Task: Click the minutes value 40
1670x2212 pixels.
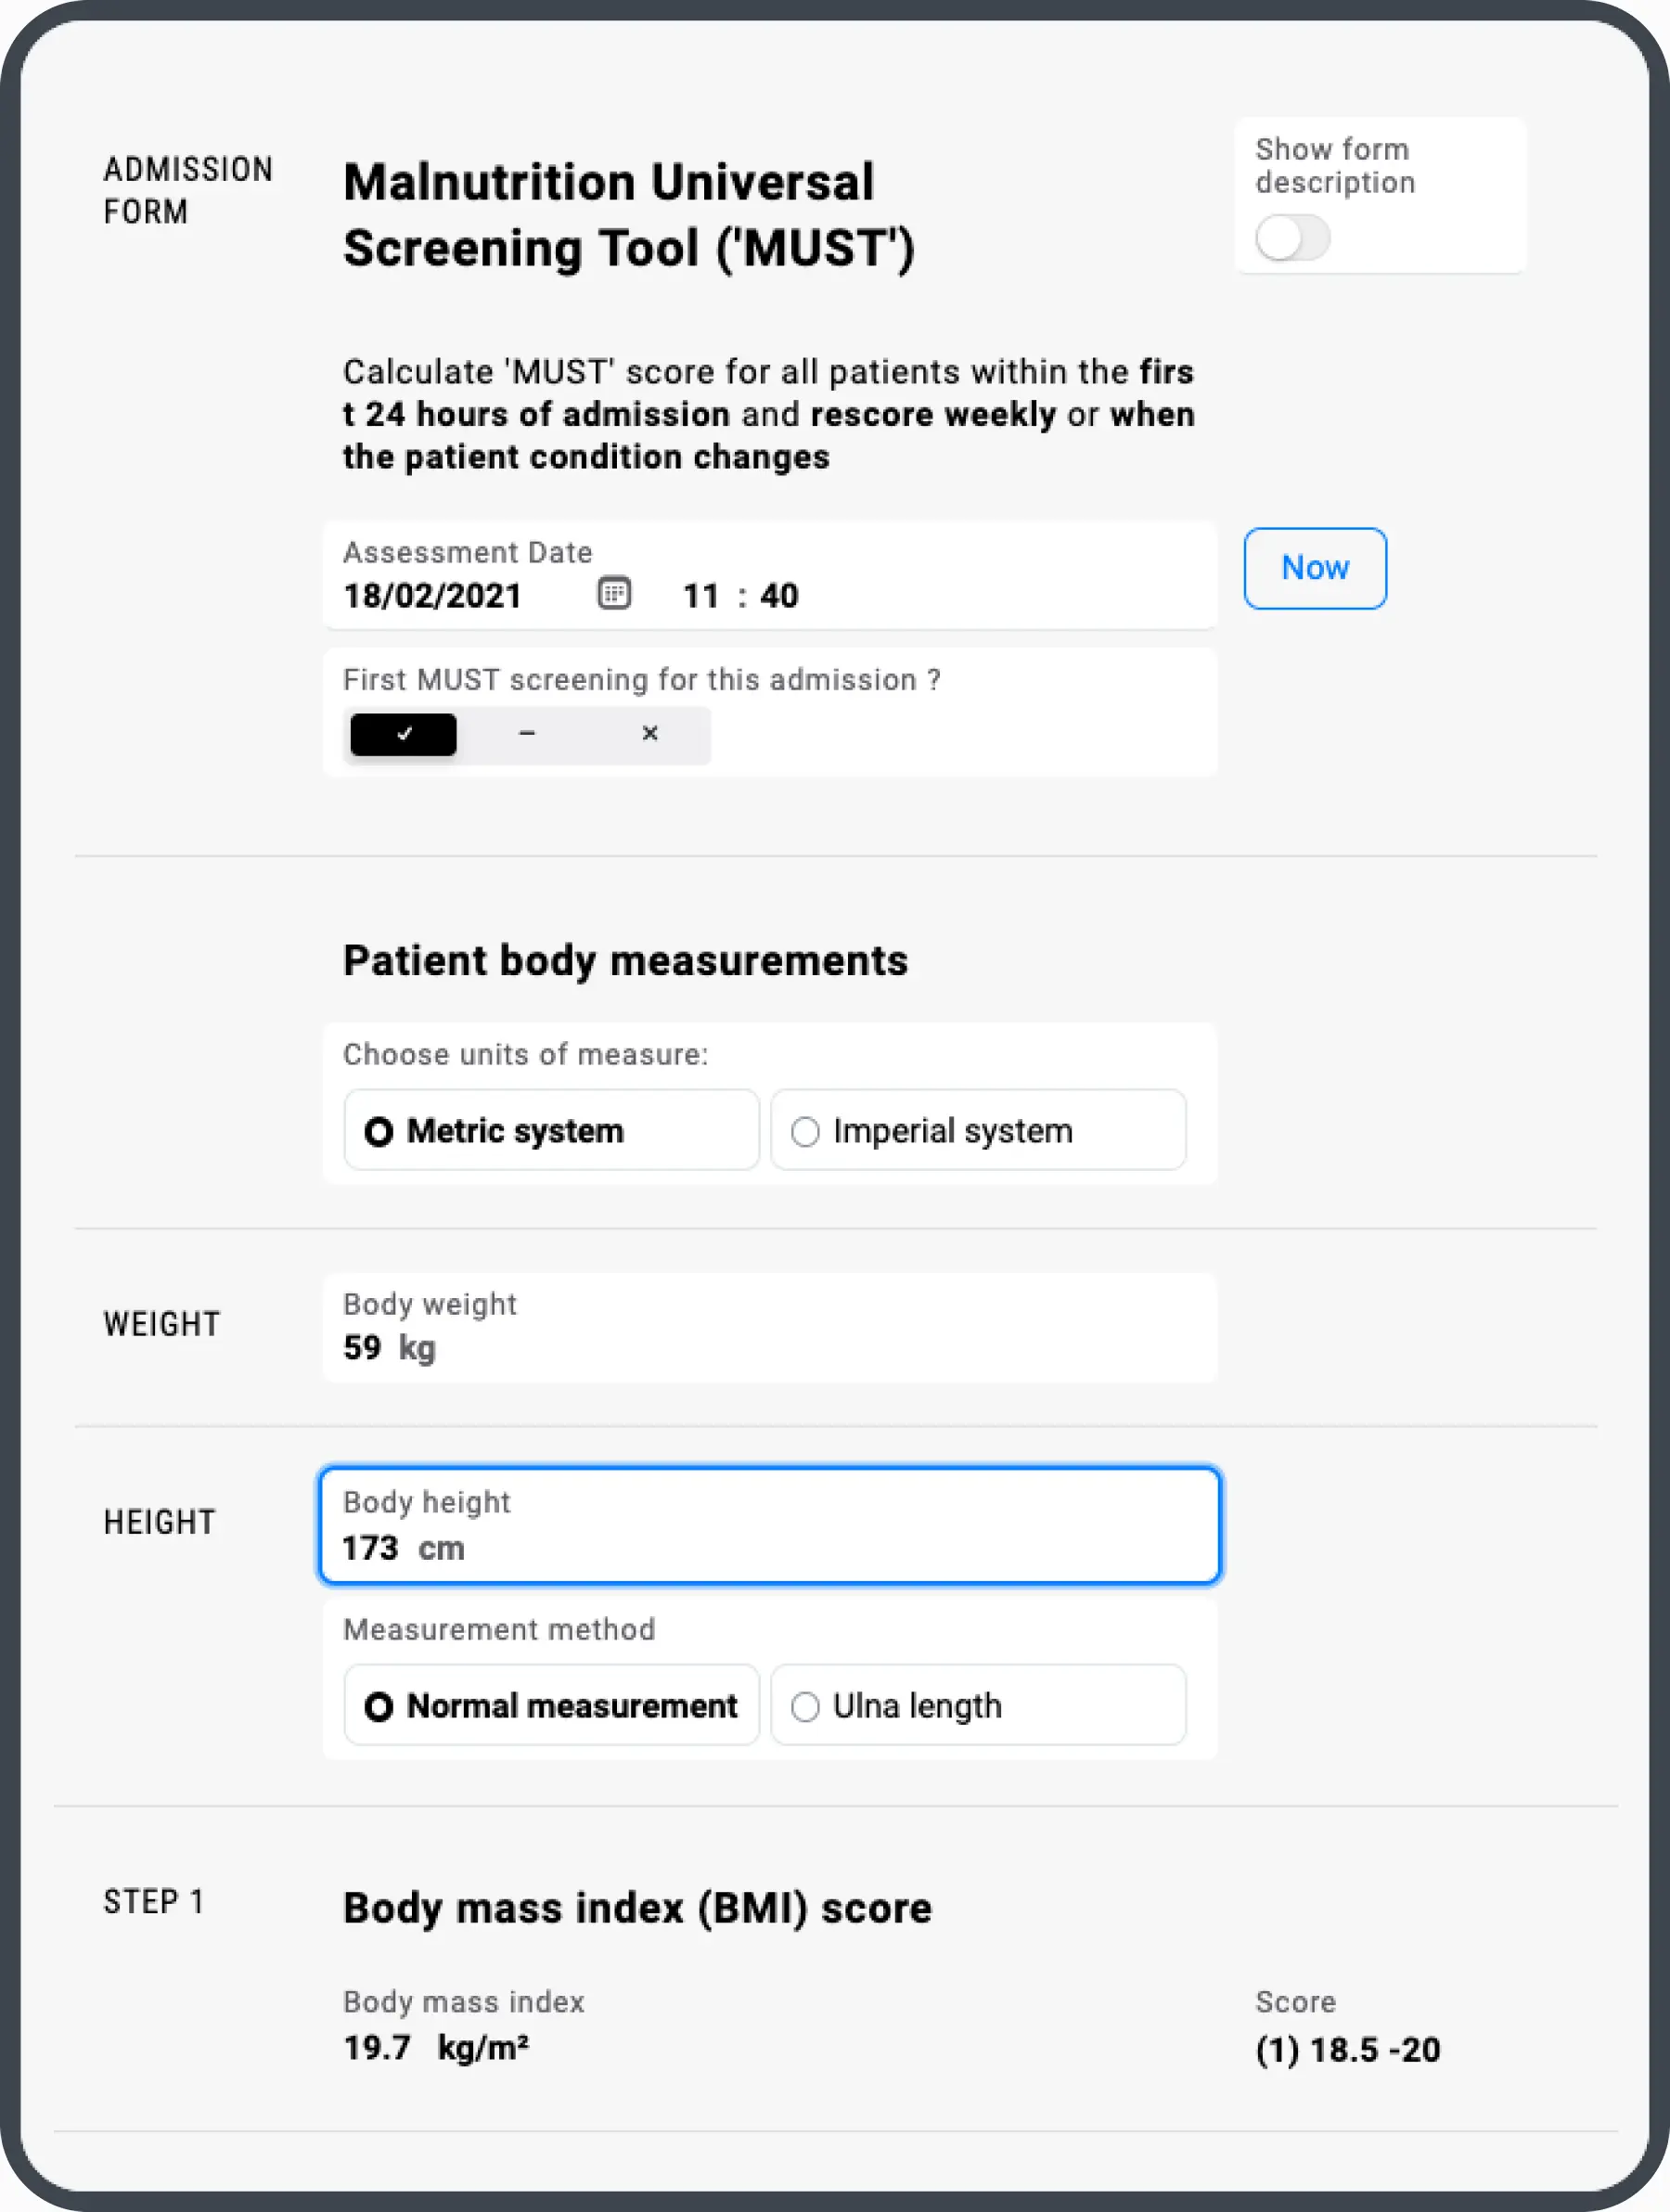Action: point(779,596)
